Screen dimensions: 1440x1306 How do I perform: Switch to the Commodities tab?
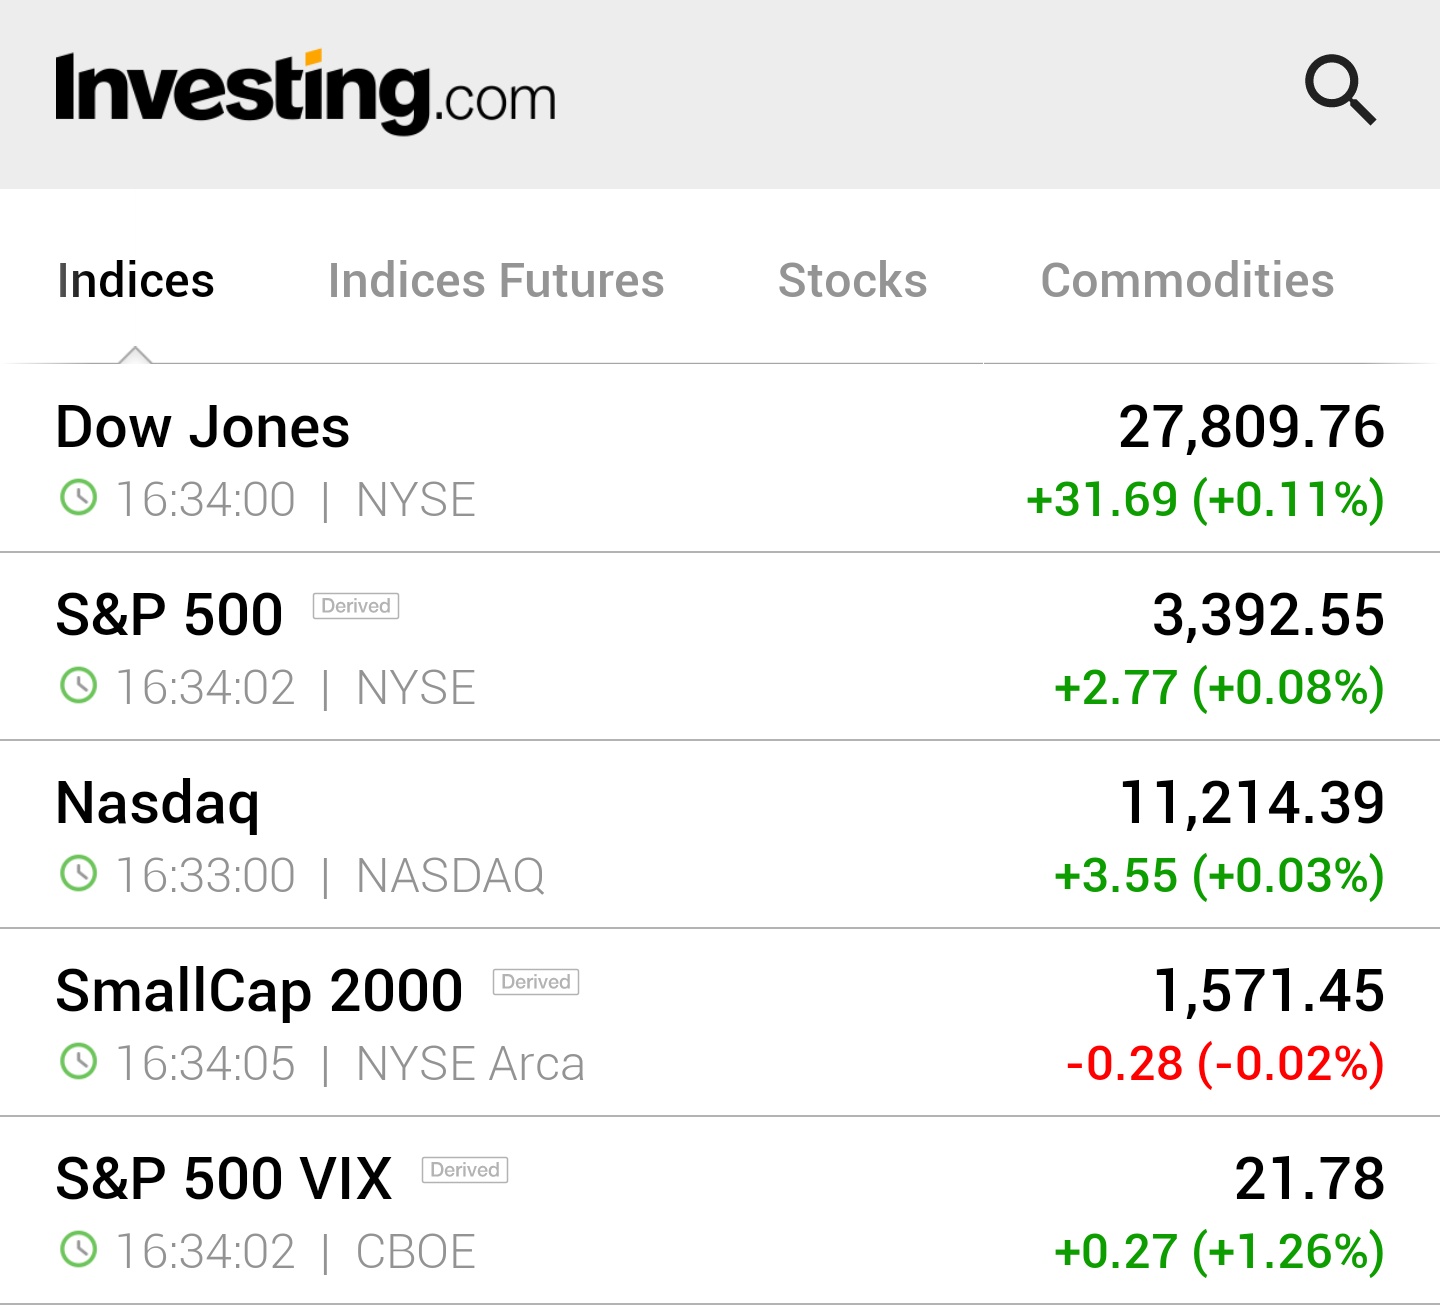click(x=1187, y=281)
